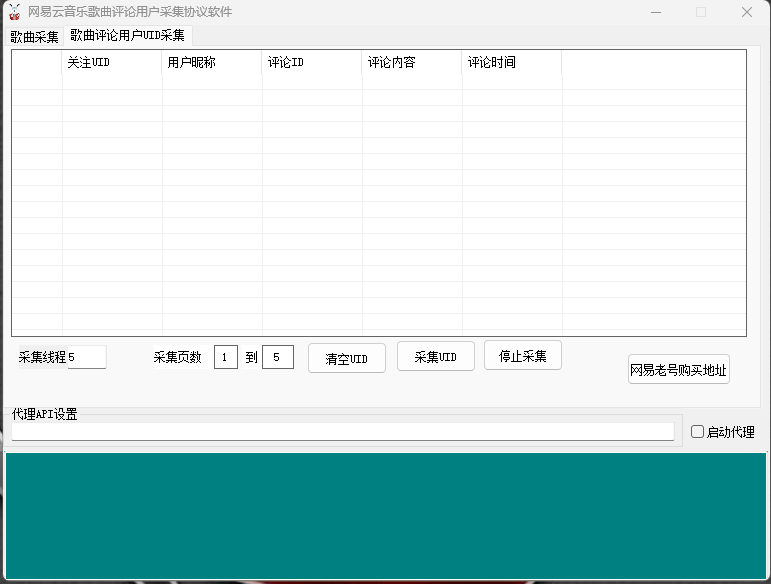
Task: Click the start page number field
Action: click(x=226, y=357)
